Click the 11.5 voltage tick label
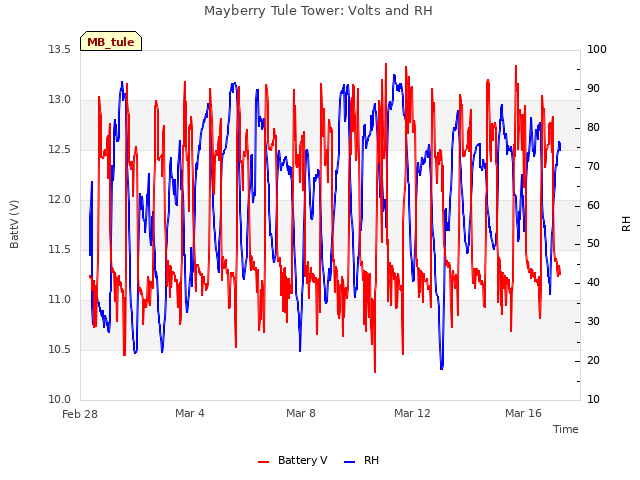 point(60,249)
